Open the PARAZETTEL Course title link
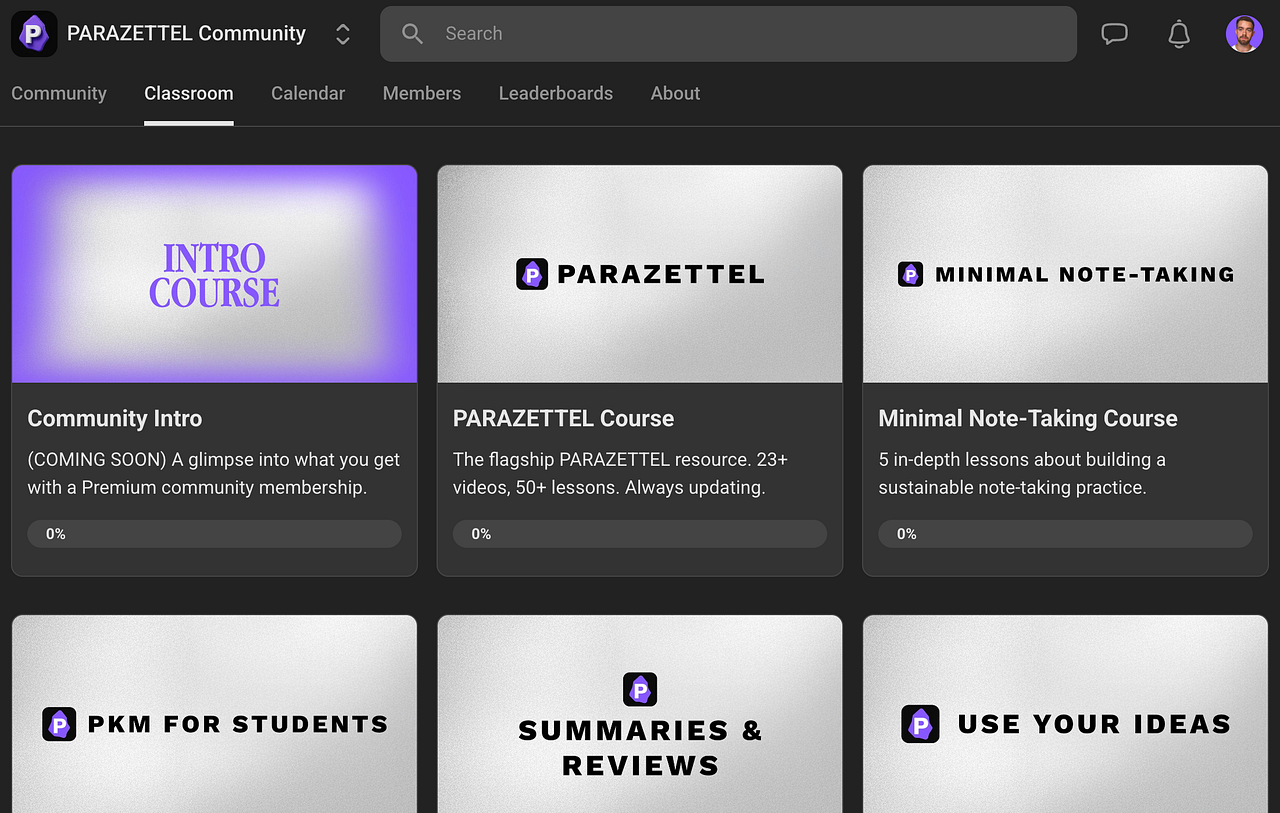 [x=563, y=419]
